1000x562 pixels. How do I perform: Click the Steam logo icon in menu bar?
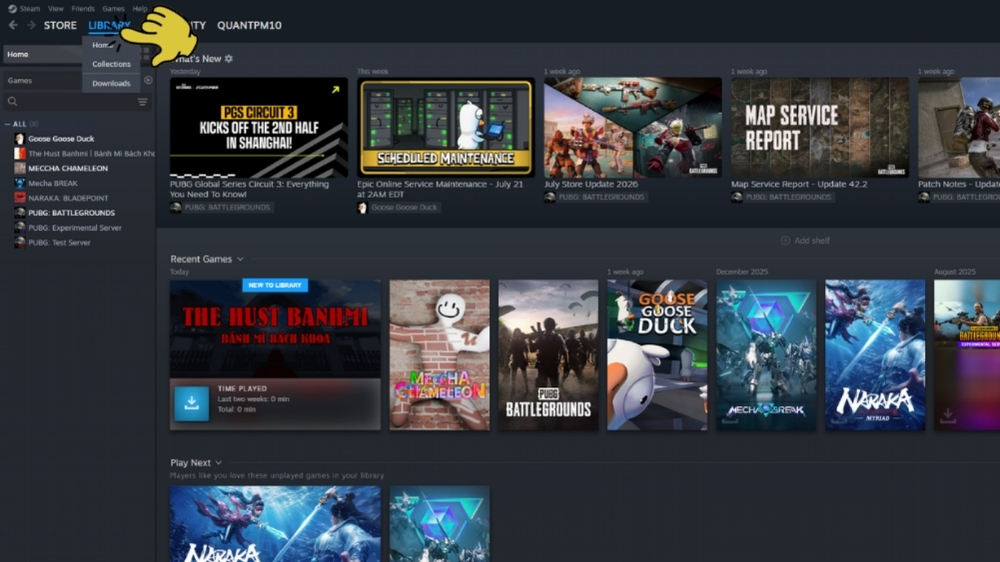click(x=12, y=8)
